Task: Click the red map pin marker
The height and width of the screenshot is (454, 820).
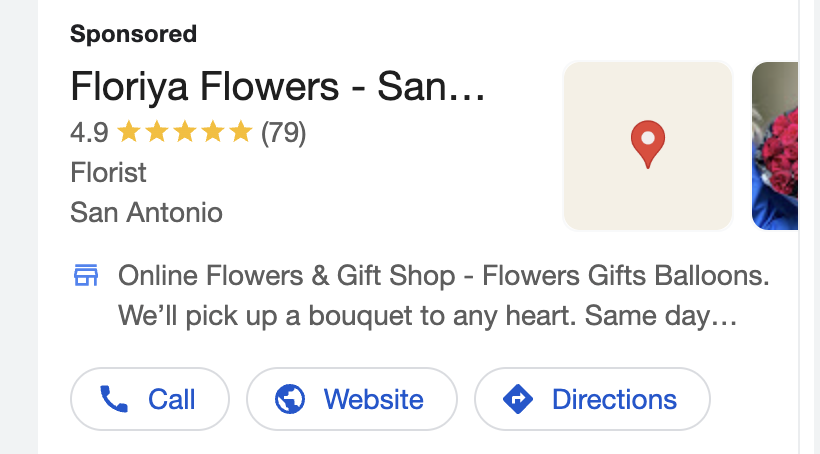Action: click(x=648, y=142)
